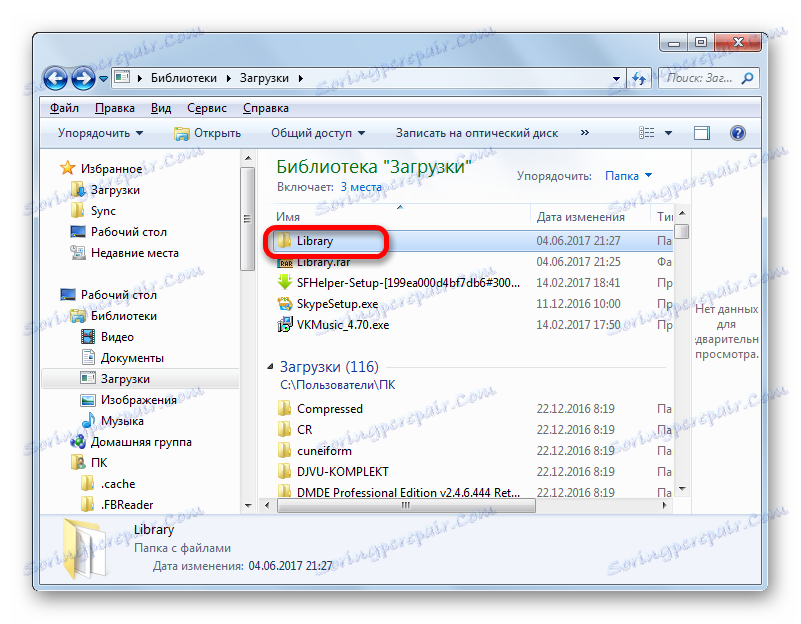Click the change view icon
The image size is (801, 624).
[647, 133]
